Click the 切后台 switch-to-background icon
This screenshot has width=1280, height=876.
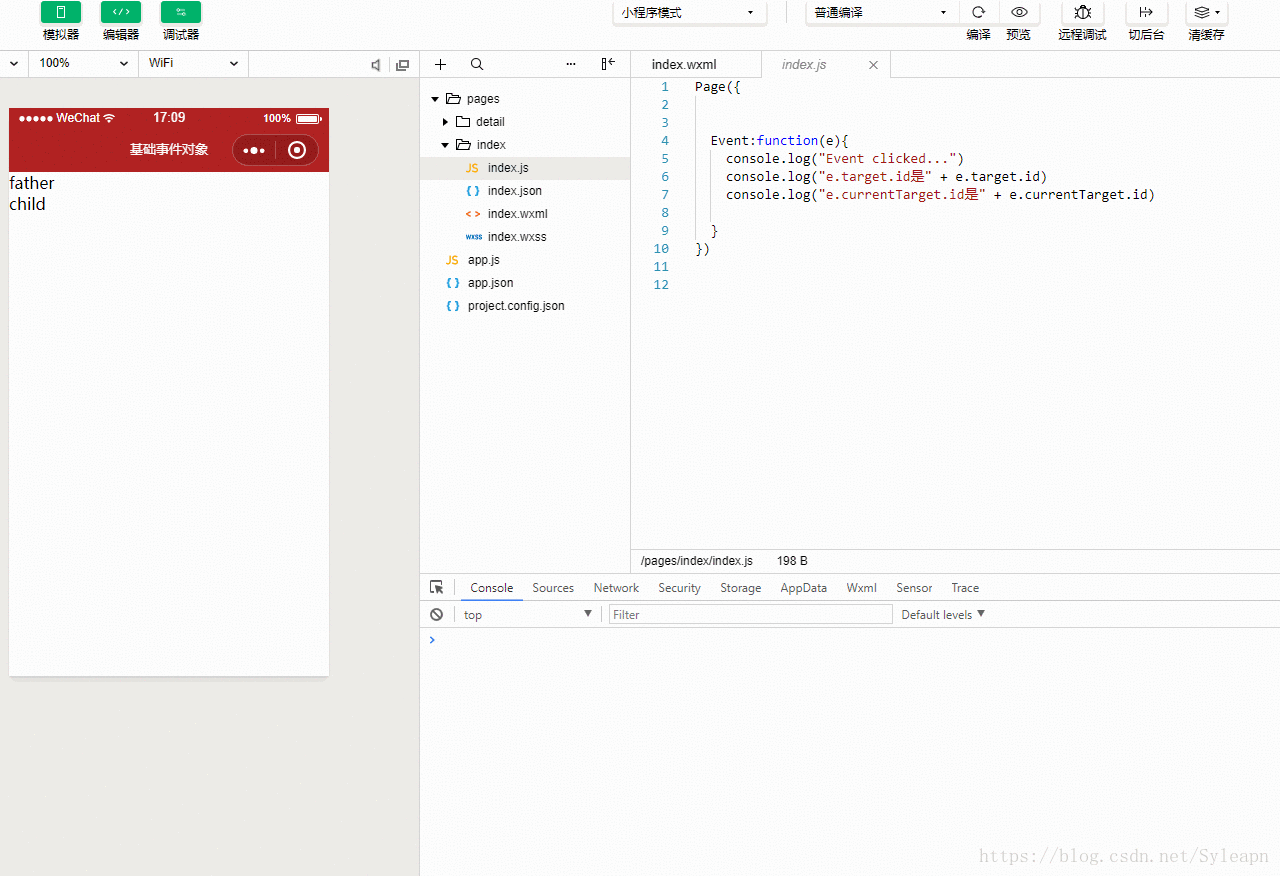[1146, 12]
